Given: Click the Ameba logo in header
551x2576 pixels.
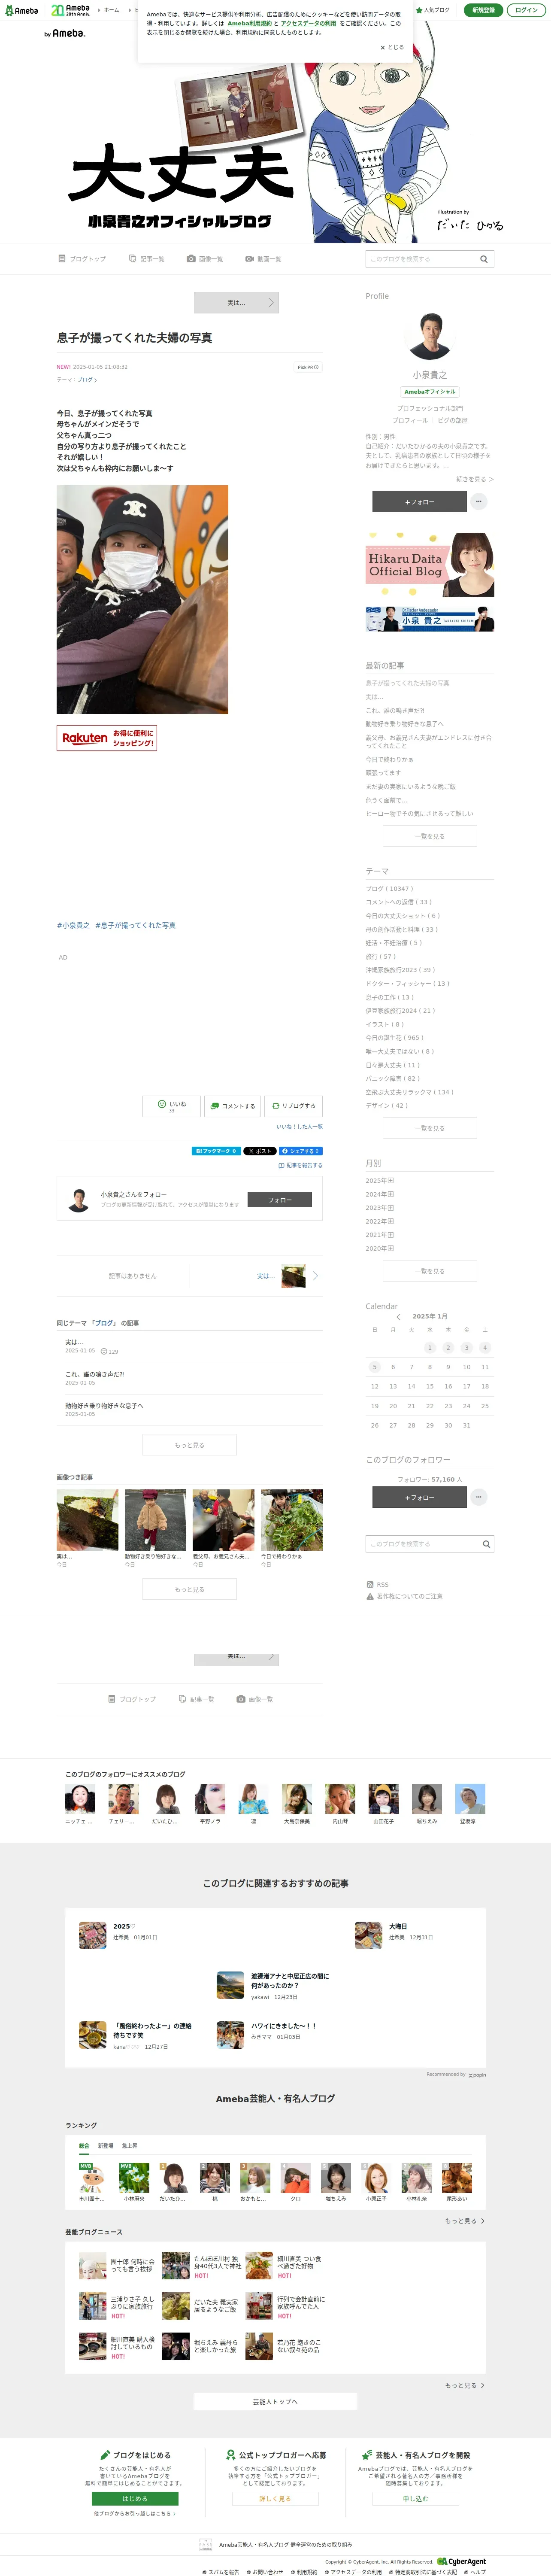Looking at the screenshot, I should pos(21,10).
